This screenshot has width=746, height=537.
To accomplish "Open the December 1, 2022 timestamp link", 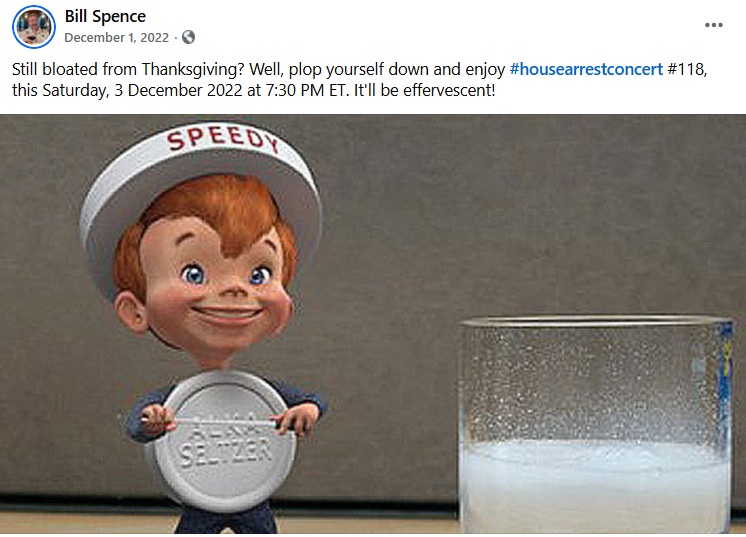I will coord(117,38).
